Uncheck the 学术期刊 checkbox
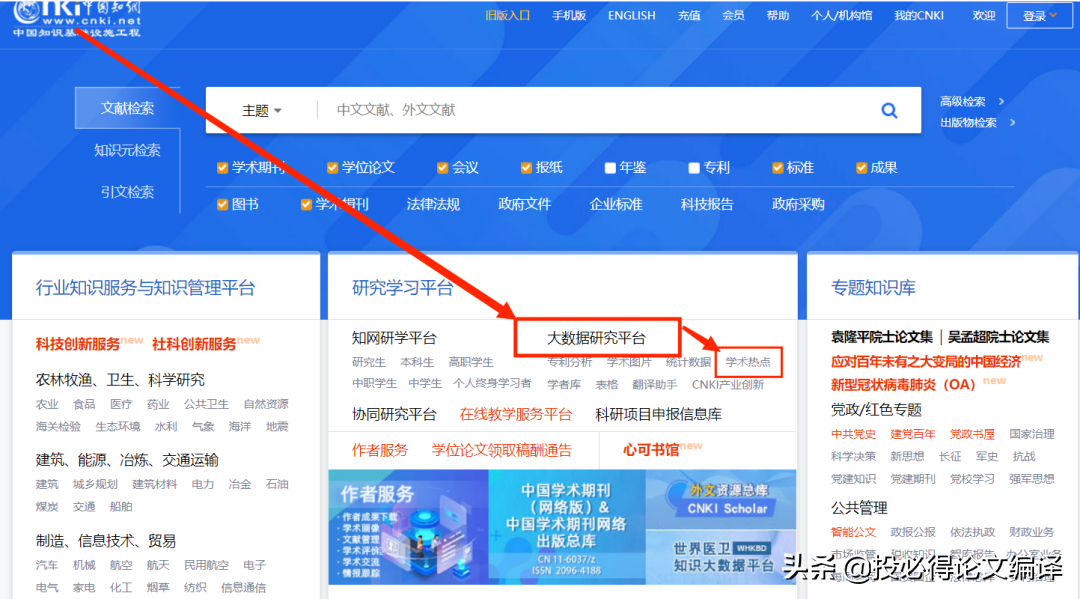1080x599 pixels. (222, 167)
